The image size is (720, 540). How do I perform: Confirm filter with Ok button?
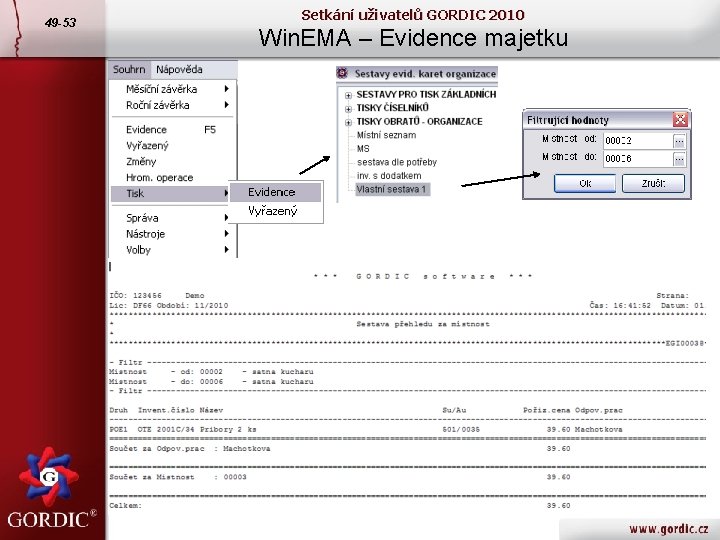585,183
